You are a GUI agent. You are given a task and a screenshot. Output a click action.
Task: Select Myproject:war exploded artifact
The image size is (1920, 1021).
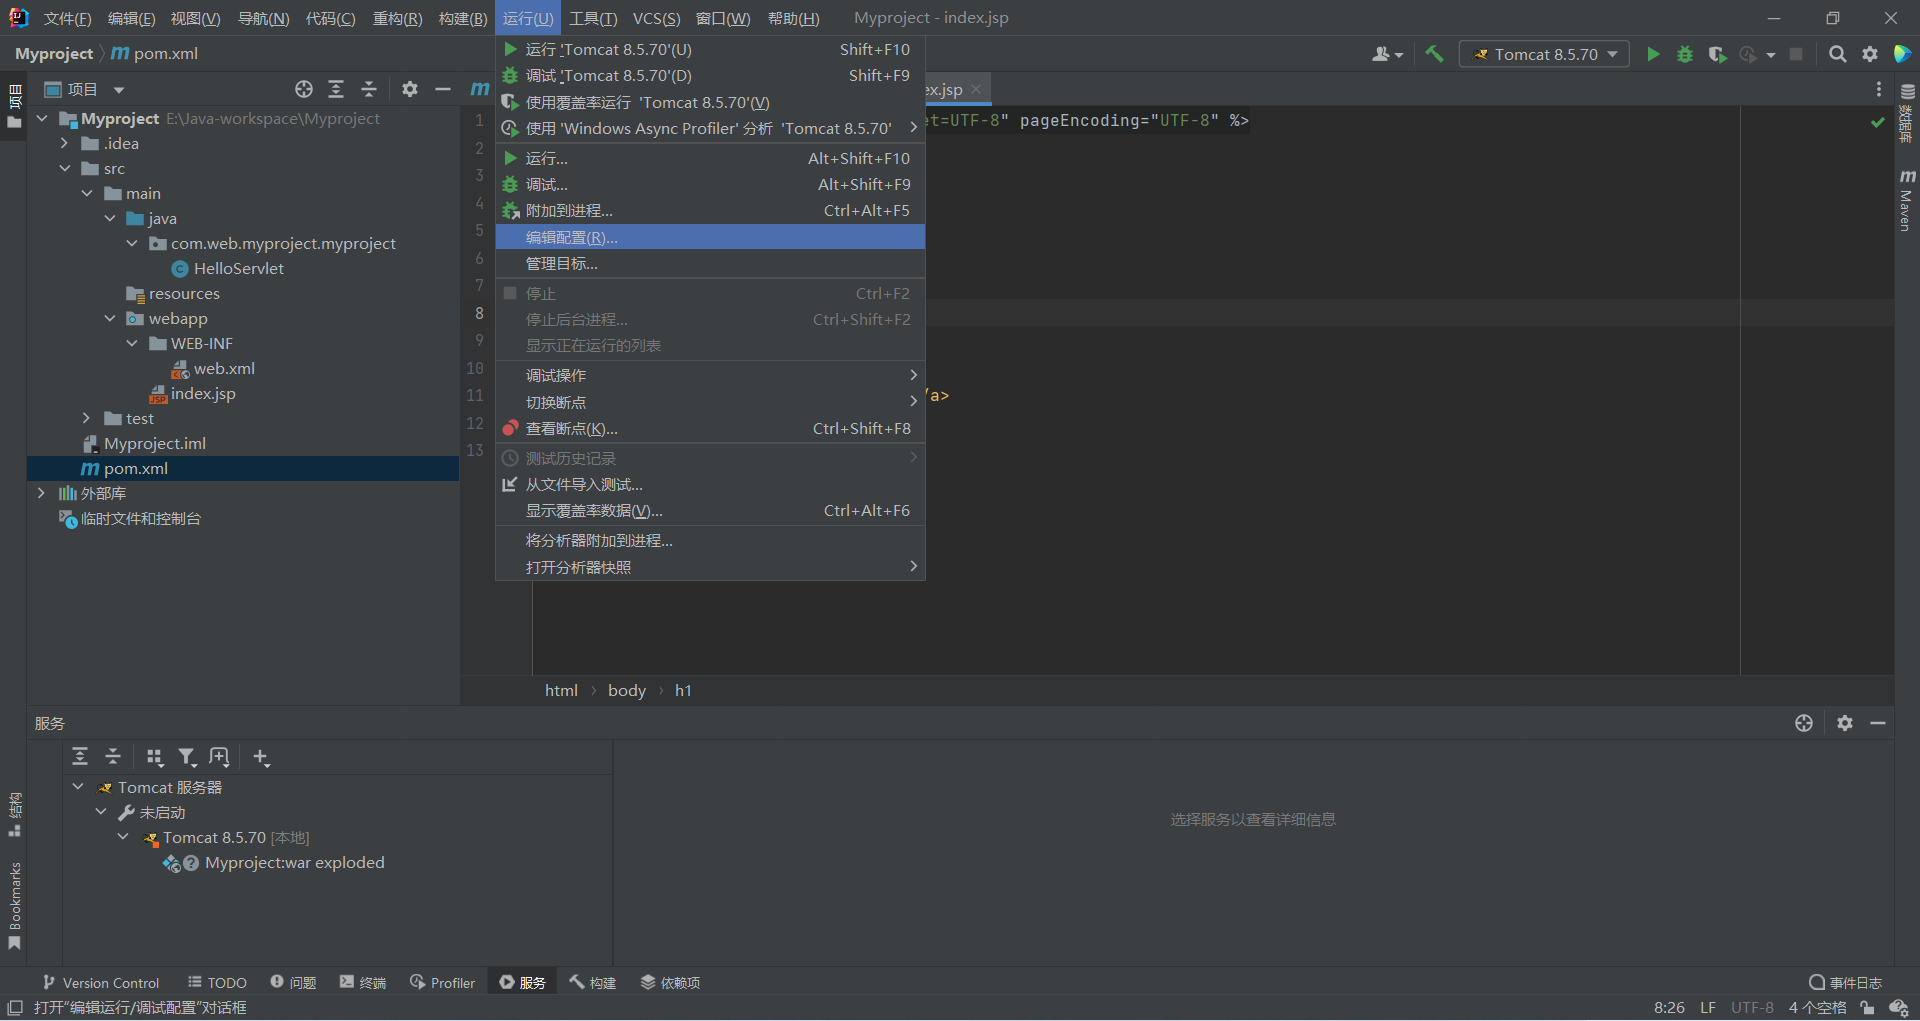(x=294, y=862)
